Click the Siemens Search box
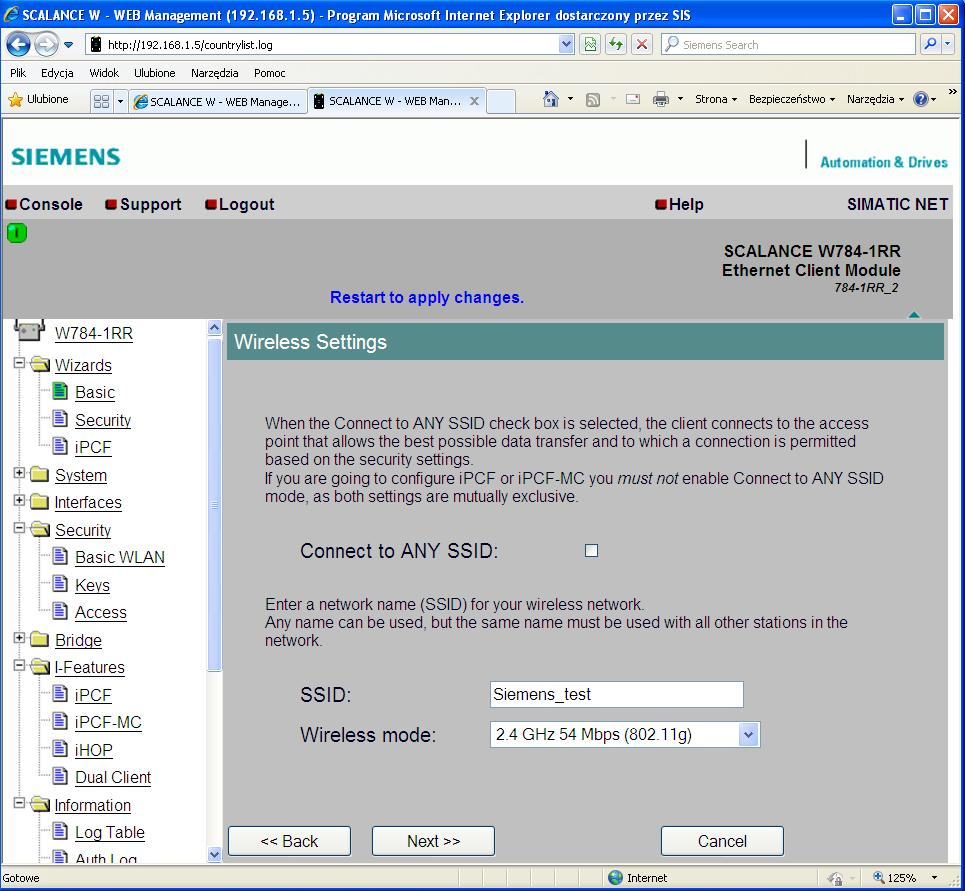This screenshot has width=965, height=891. click(788, 44)
